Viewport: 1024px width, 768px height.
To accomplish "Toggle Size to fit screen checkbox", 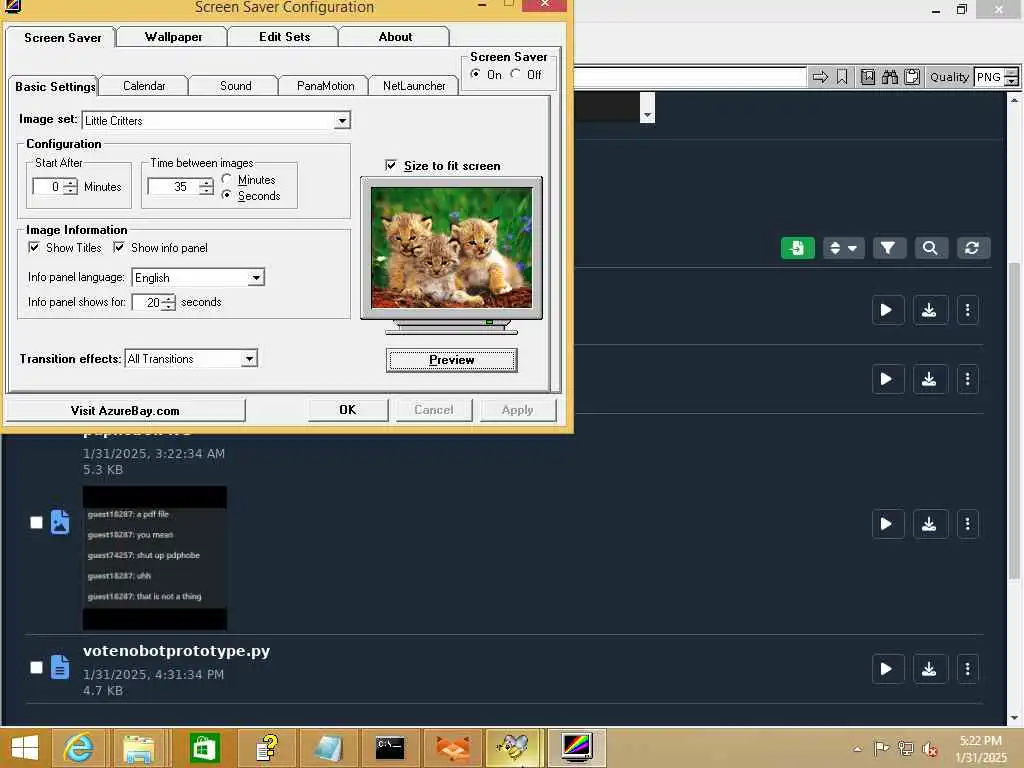I will click(x=391, y=165).
